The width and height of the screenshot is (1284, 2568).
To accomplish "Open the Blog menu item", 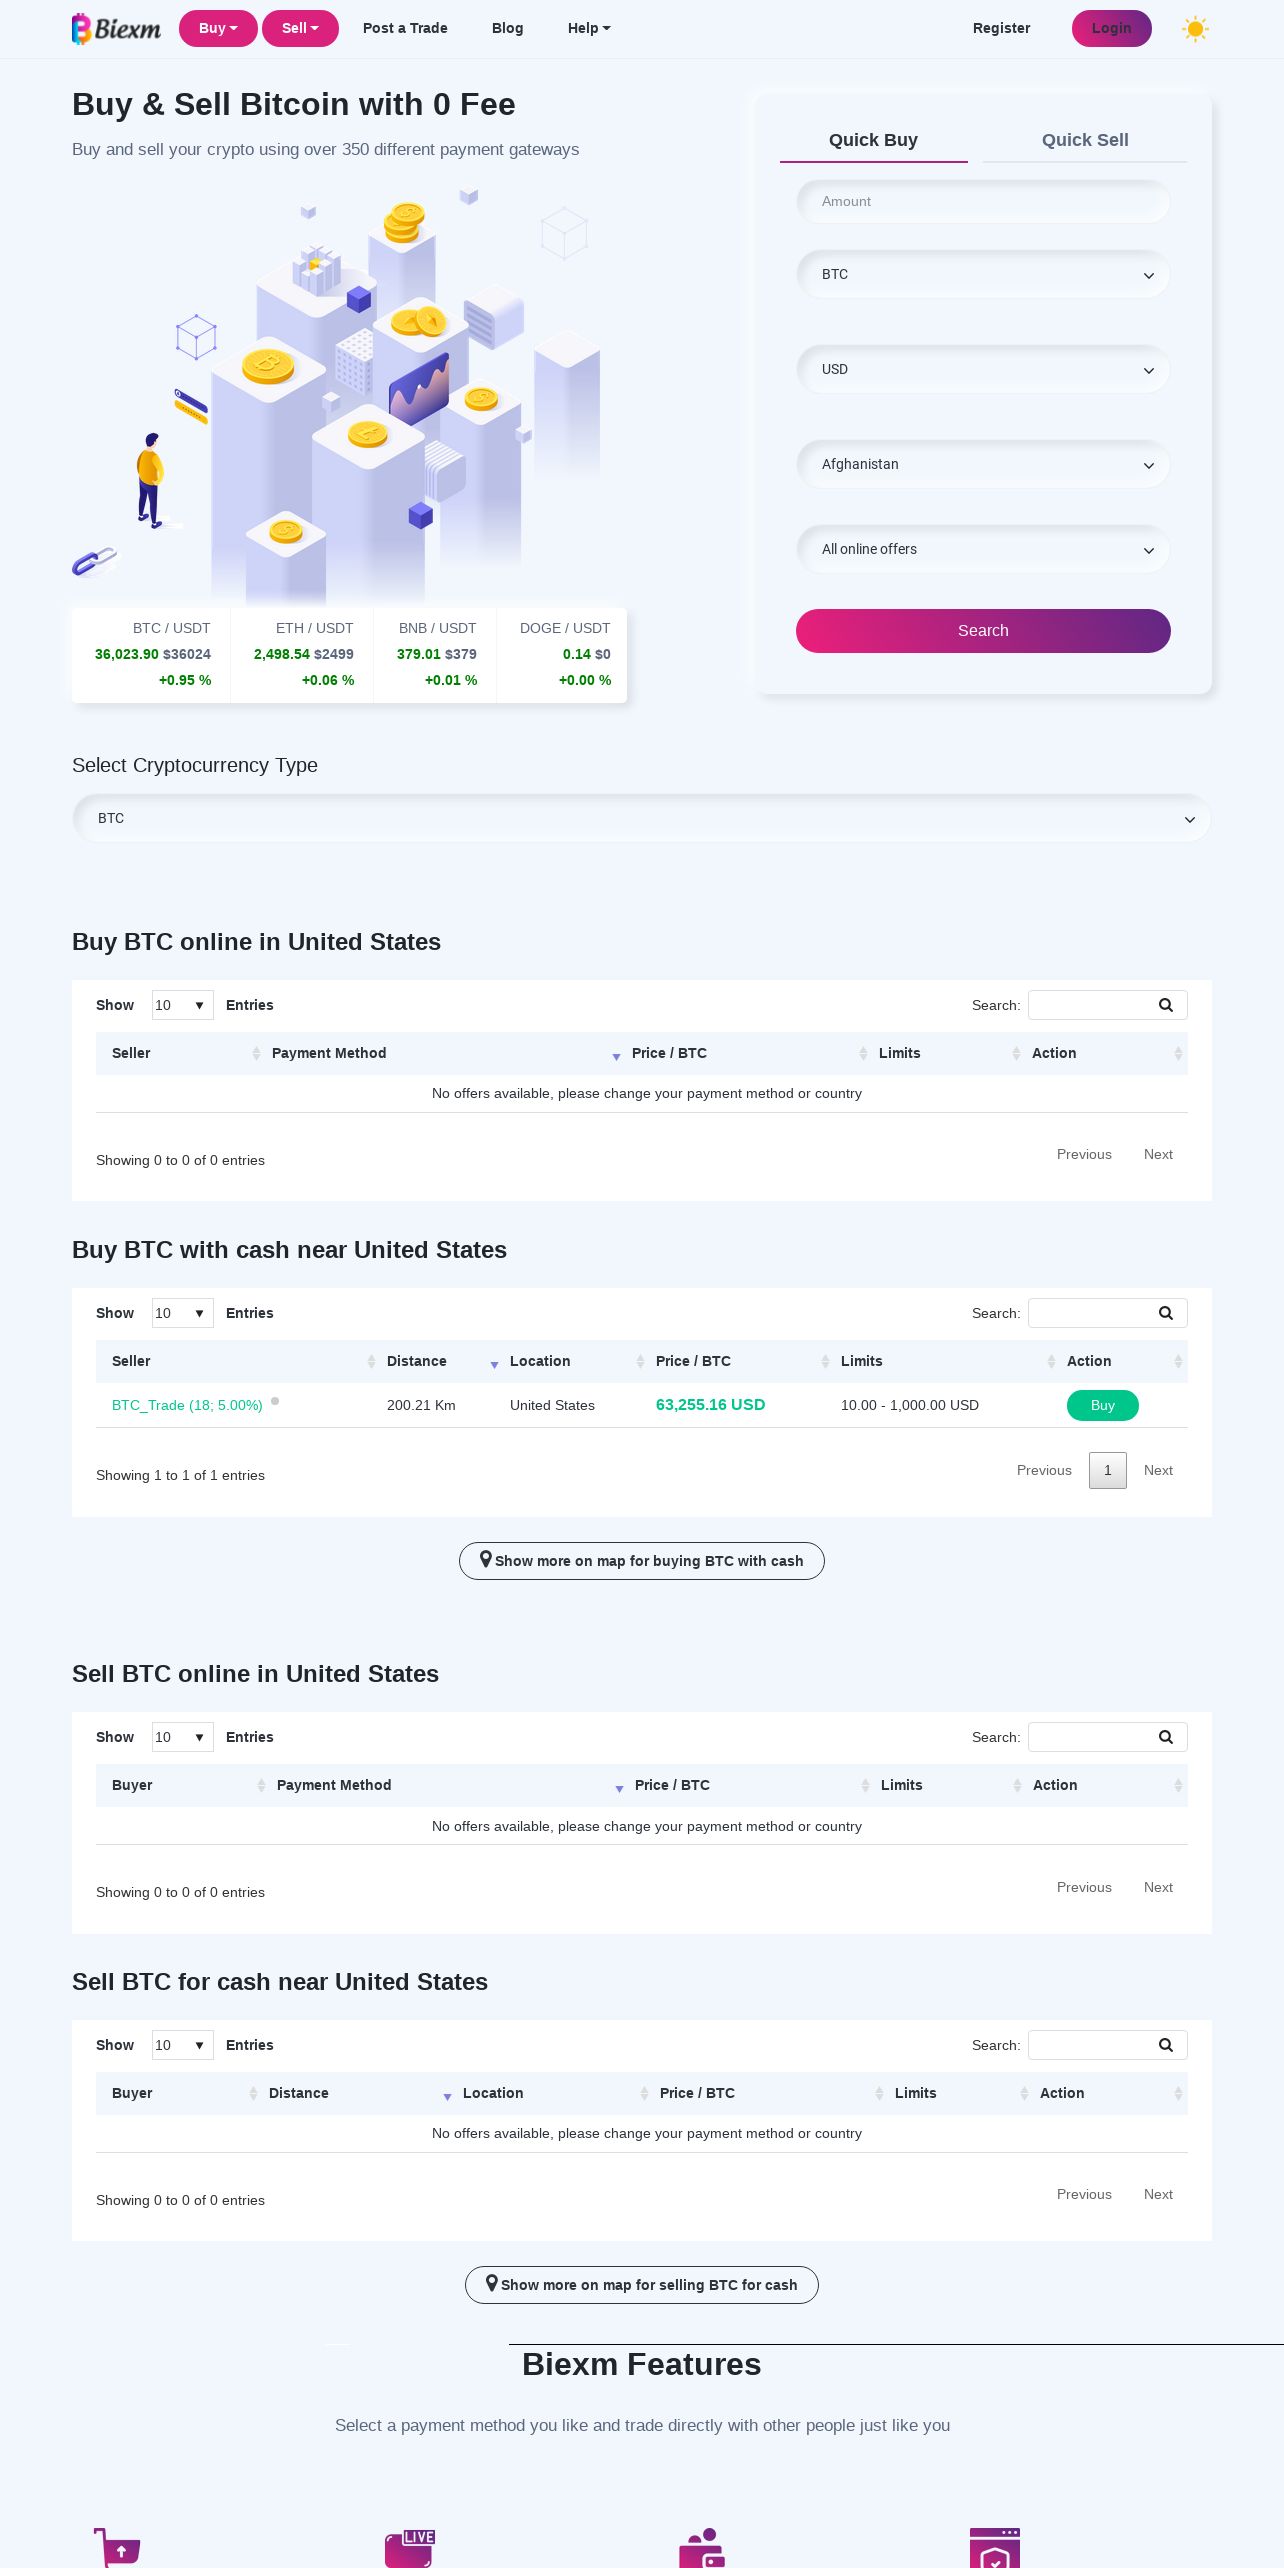I will pos(507,28).
